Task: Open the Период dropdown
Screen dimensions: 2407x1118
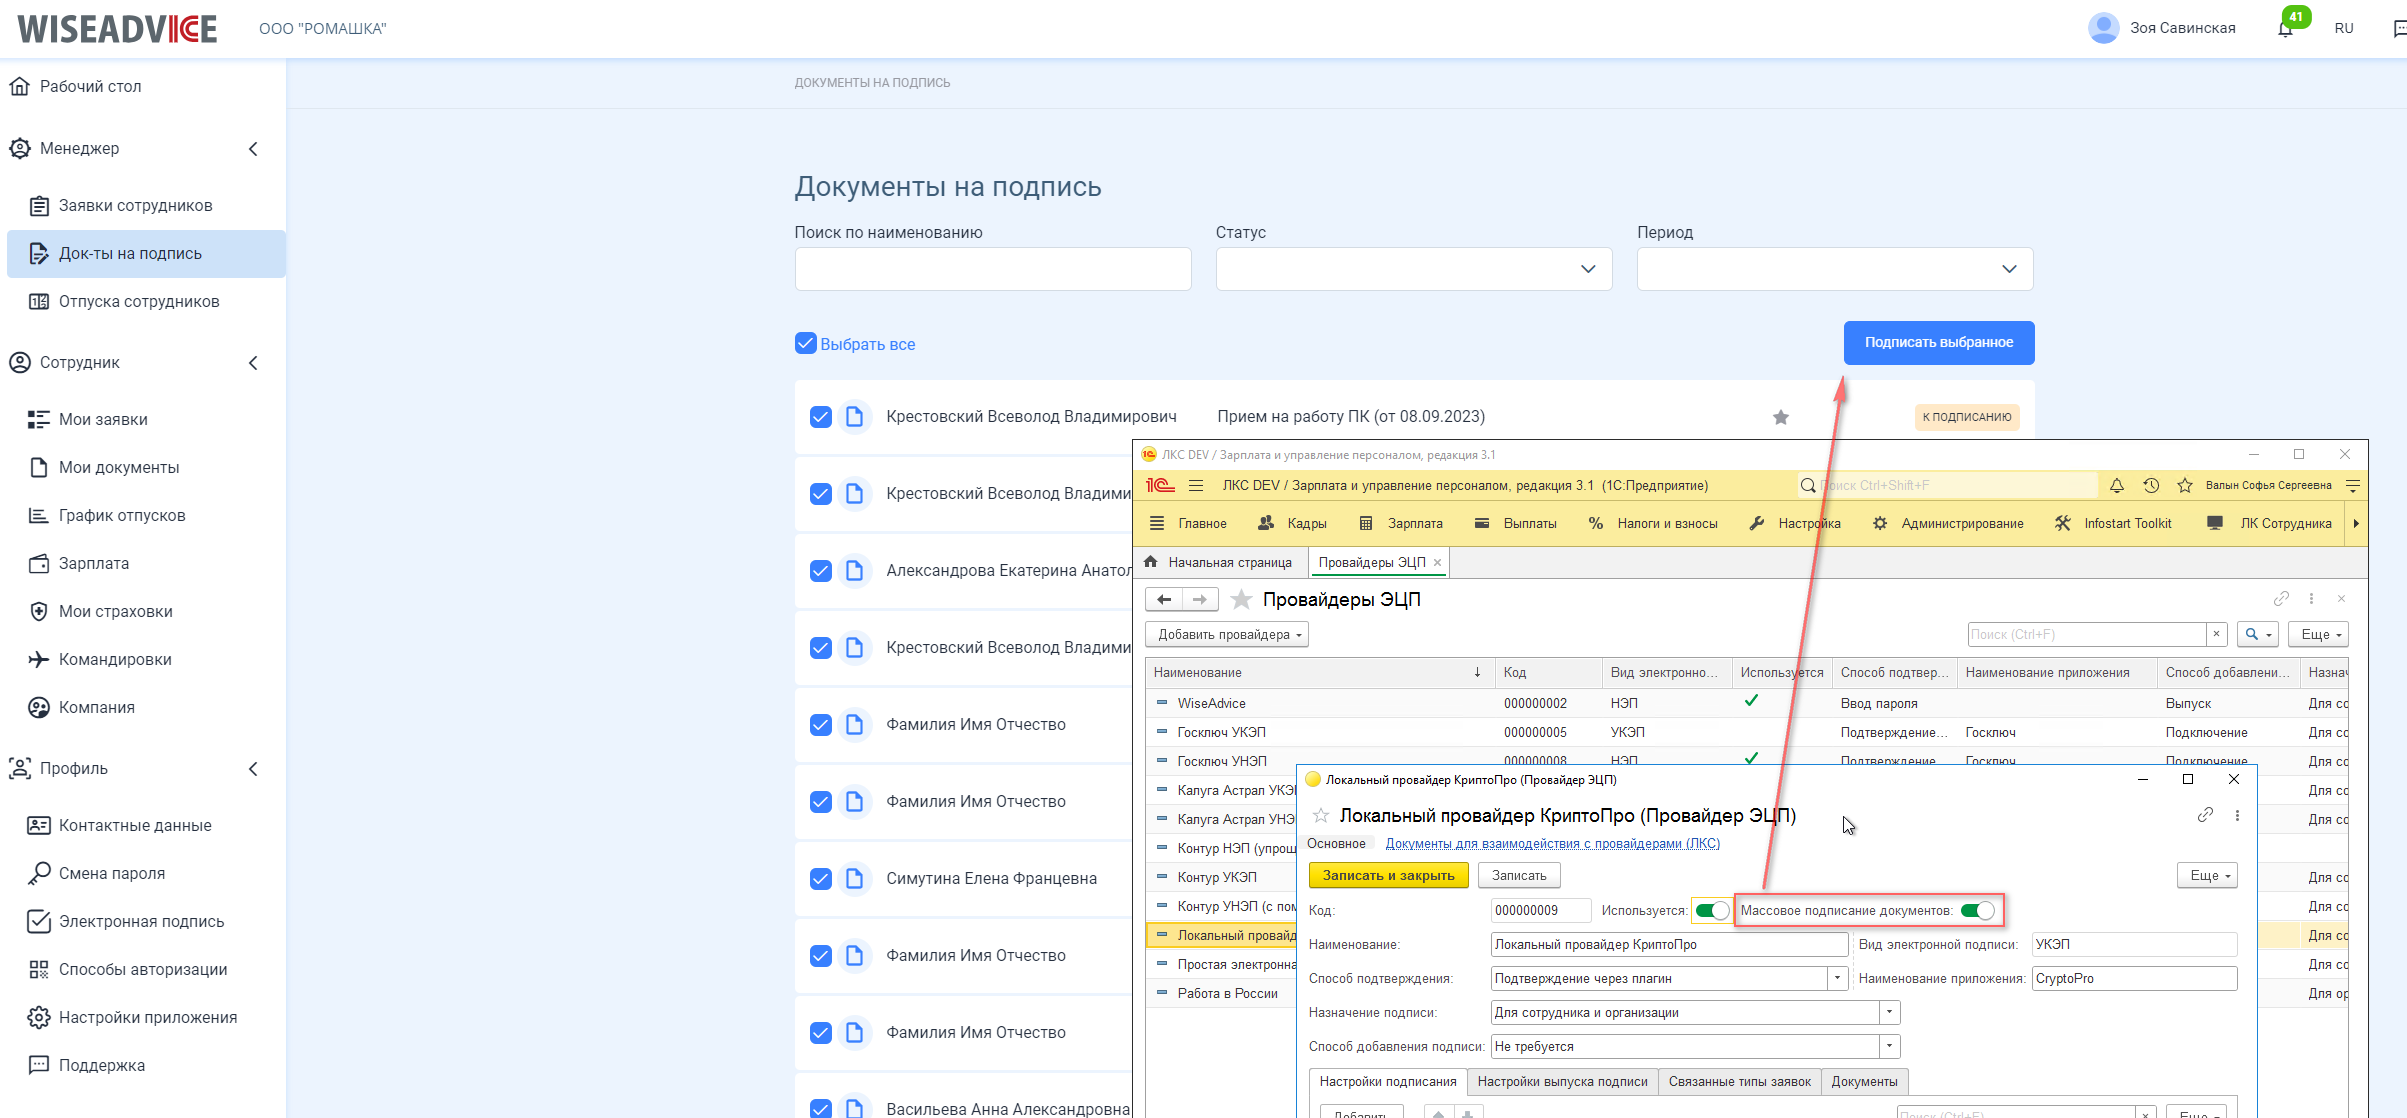Action: click(x=1834, y=269)
